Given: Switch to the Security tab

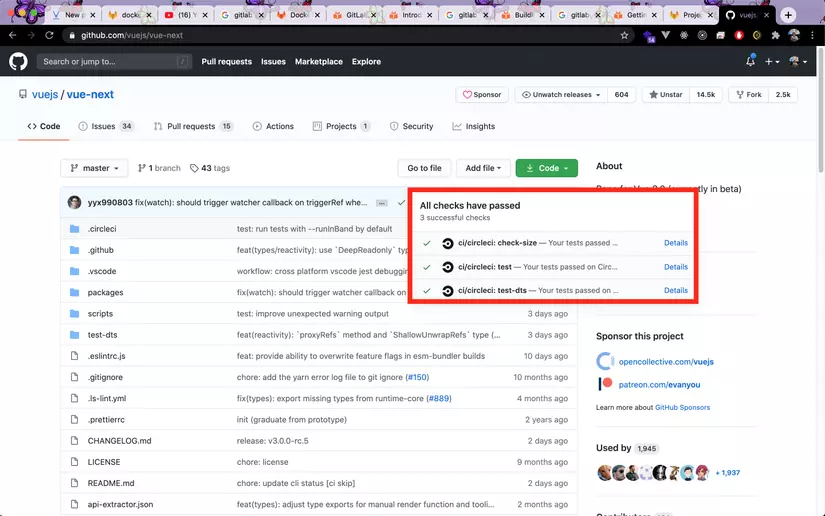Looking at the screenshot, I should [411, 126].
